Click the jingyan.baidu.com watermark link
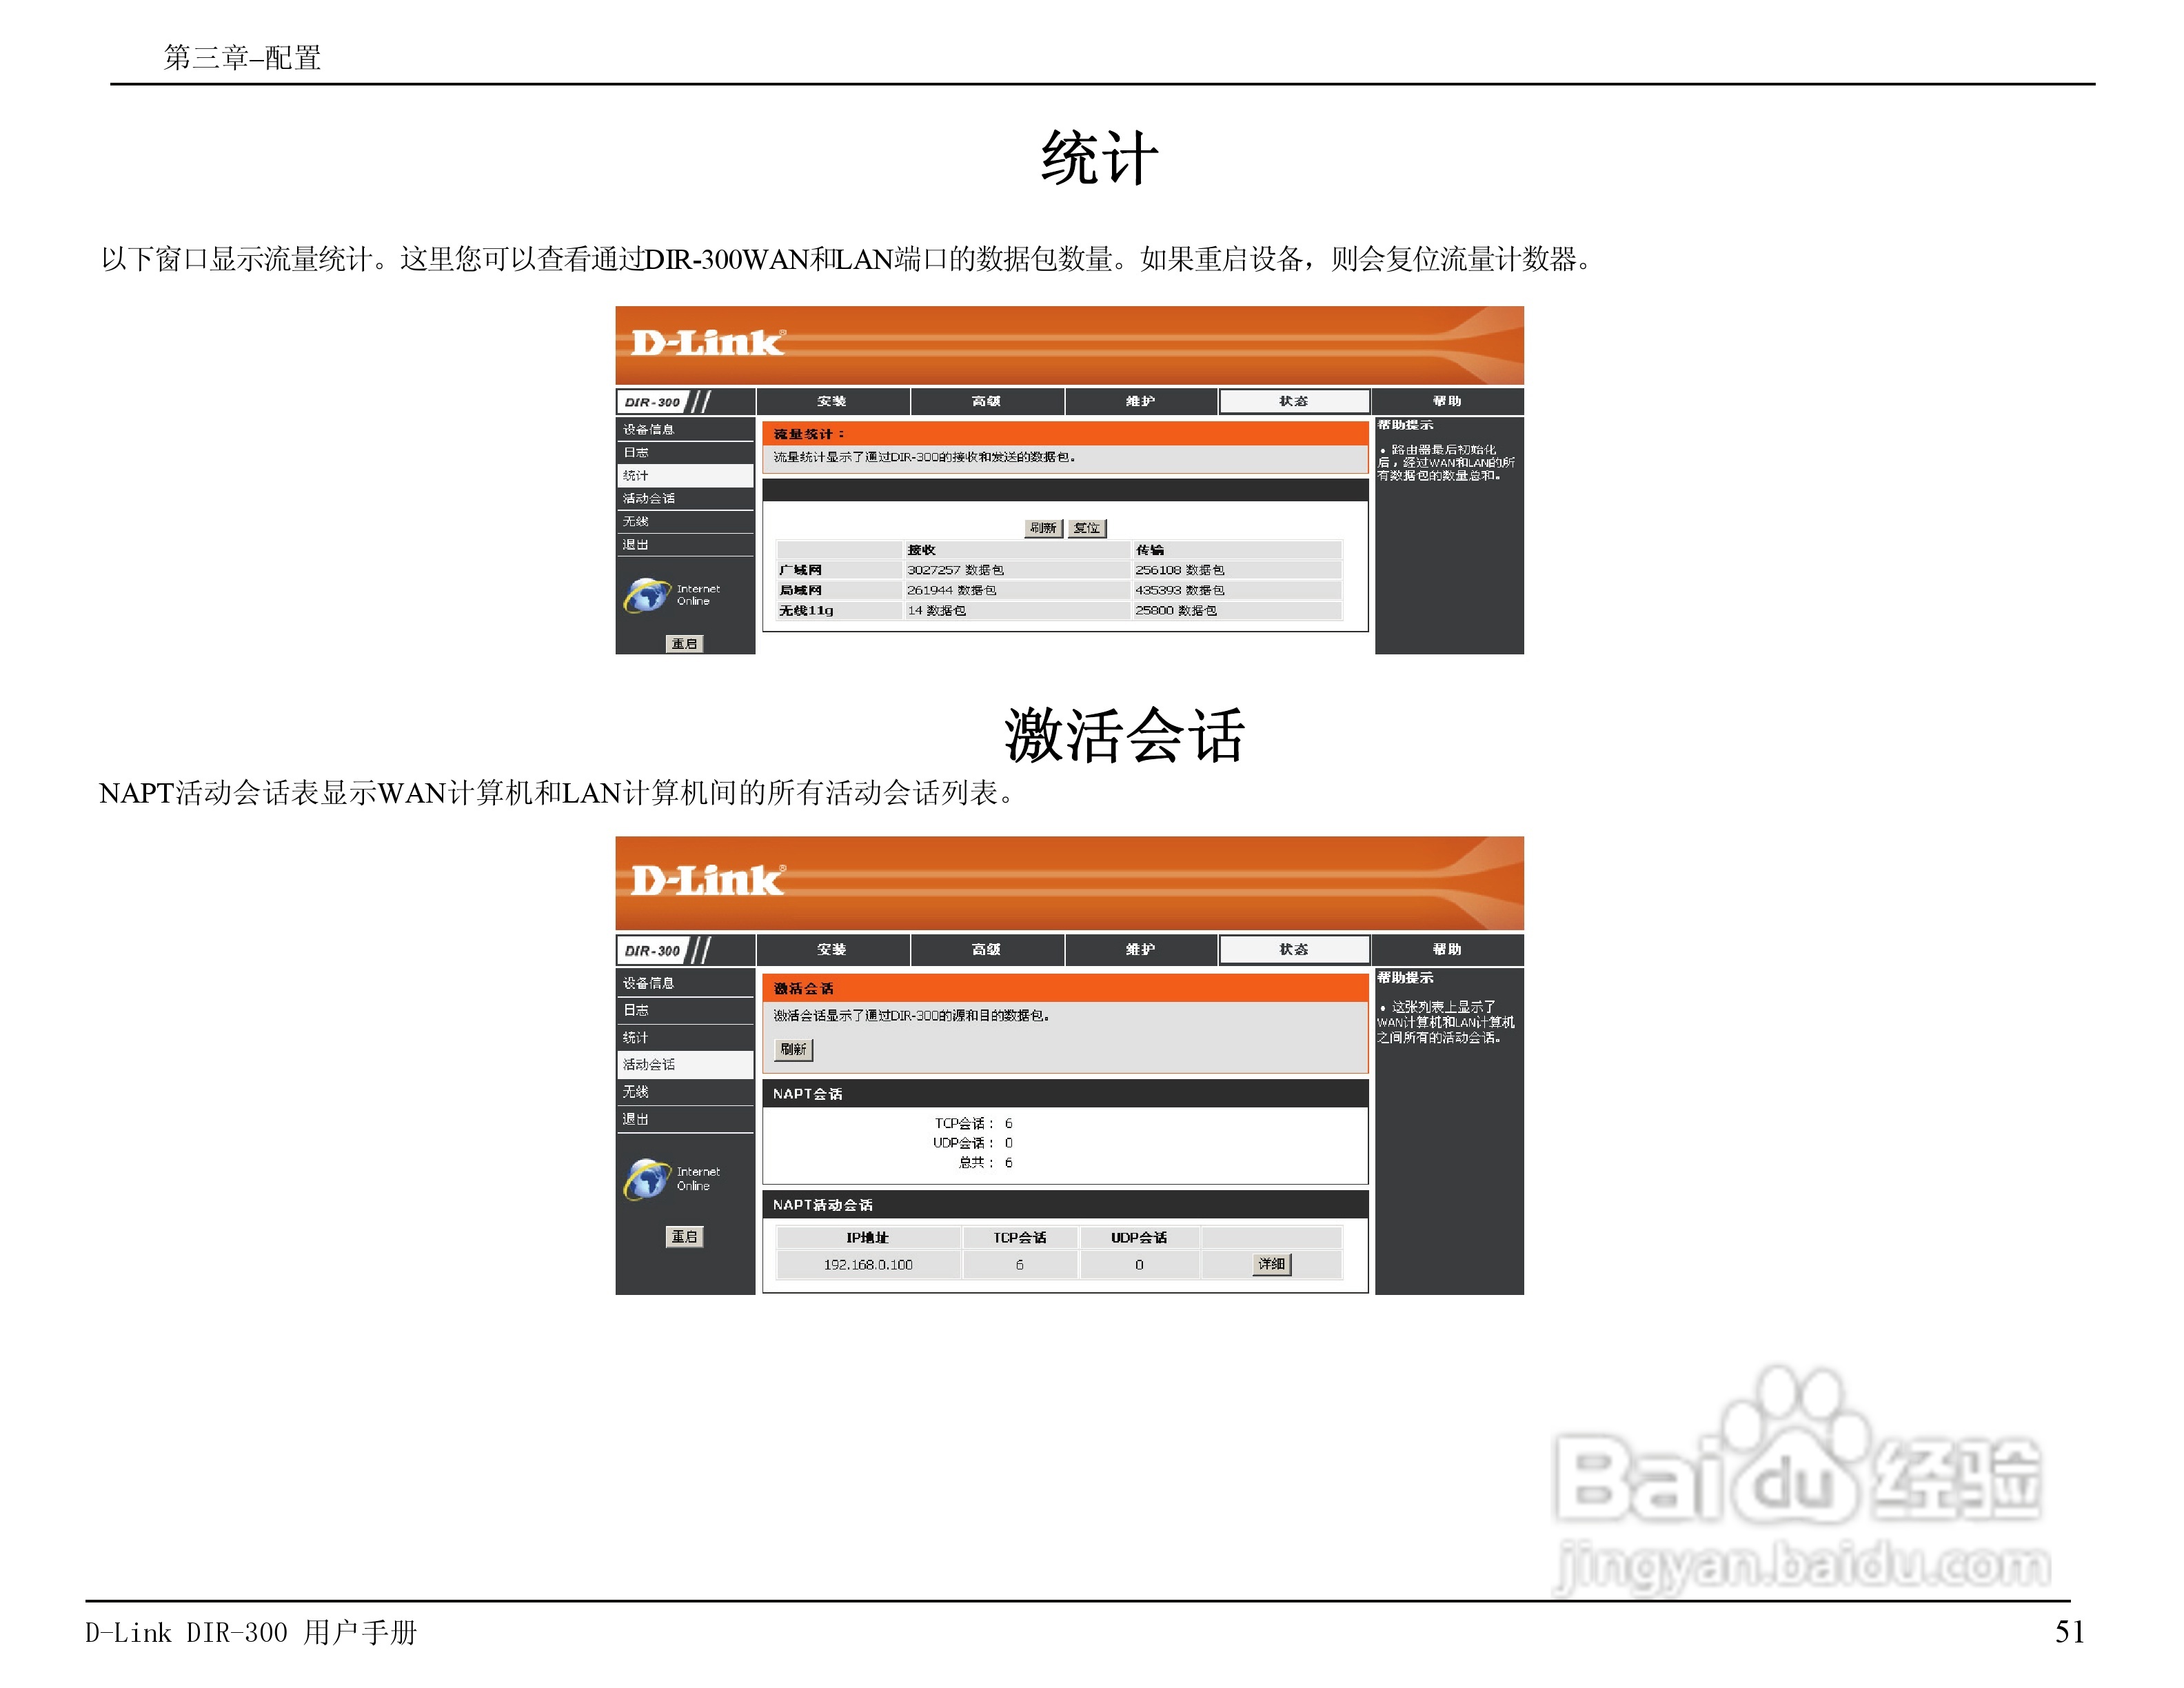Screen dimensions: 2184x1688 1803,1565
